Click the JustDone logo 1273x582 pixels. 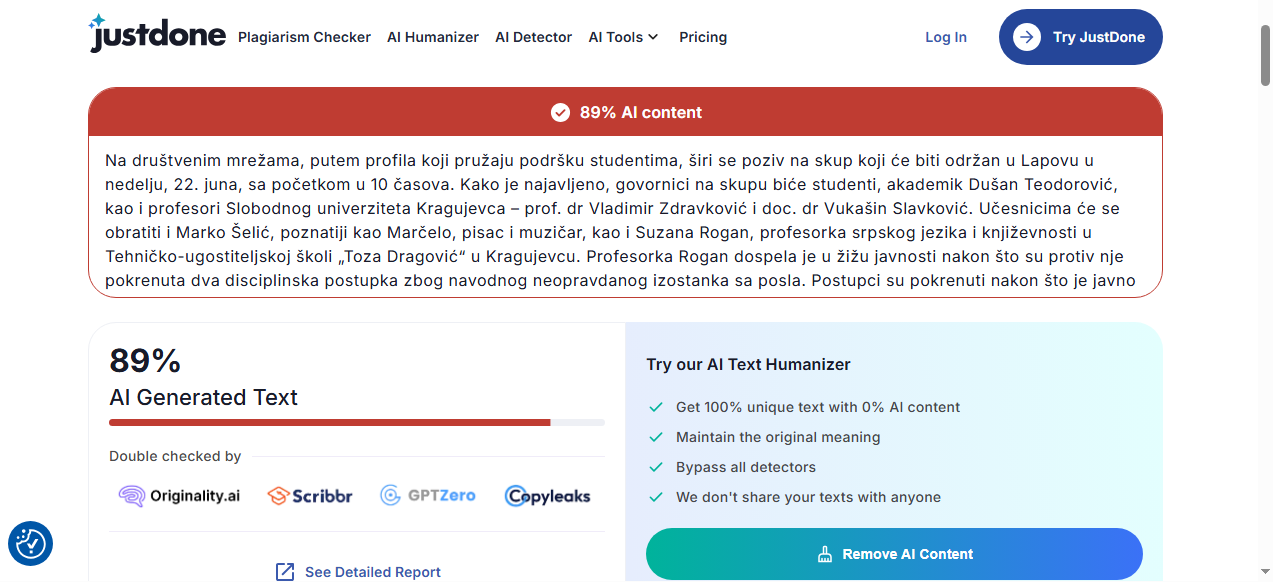click(156, 35)
